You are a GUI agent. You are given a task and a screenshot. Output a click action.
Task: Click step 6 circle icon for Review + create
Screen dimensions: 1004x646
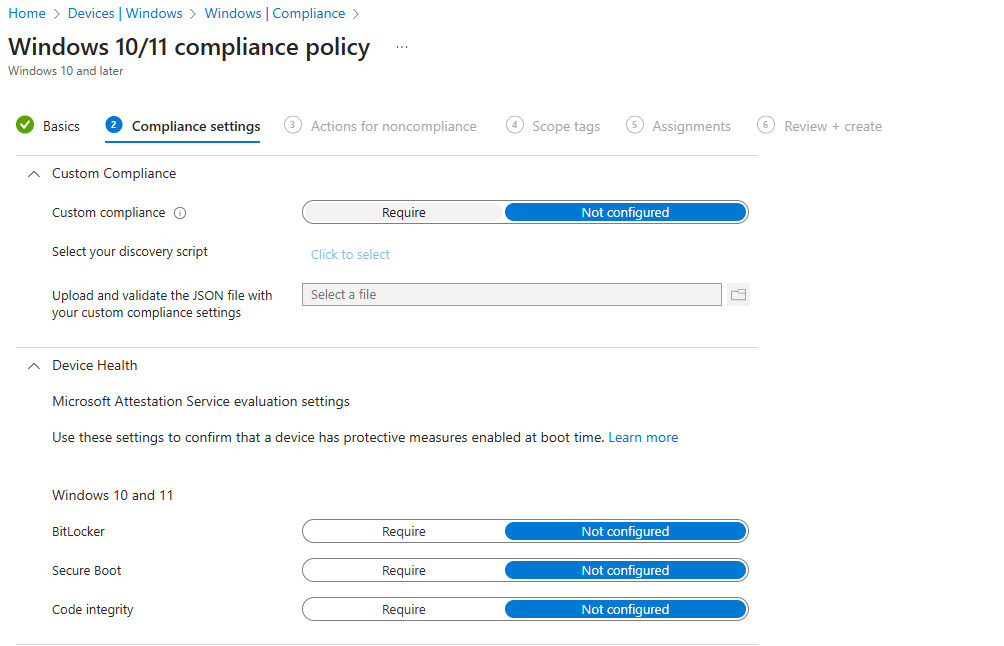(x=766, y=125)
